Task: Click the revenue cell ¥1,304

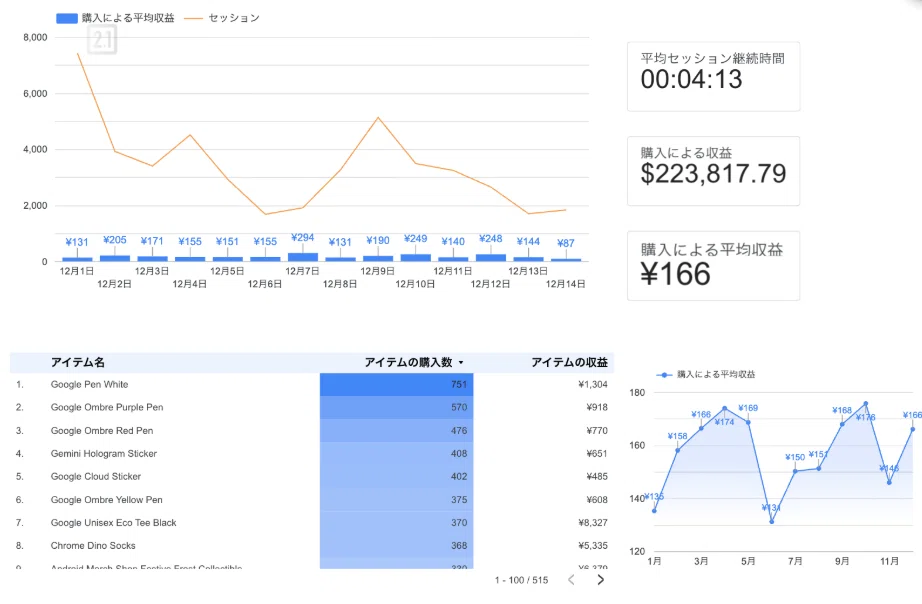Action: tap(593, 385)
